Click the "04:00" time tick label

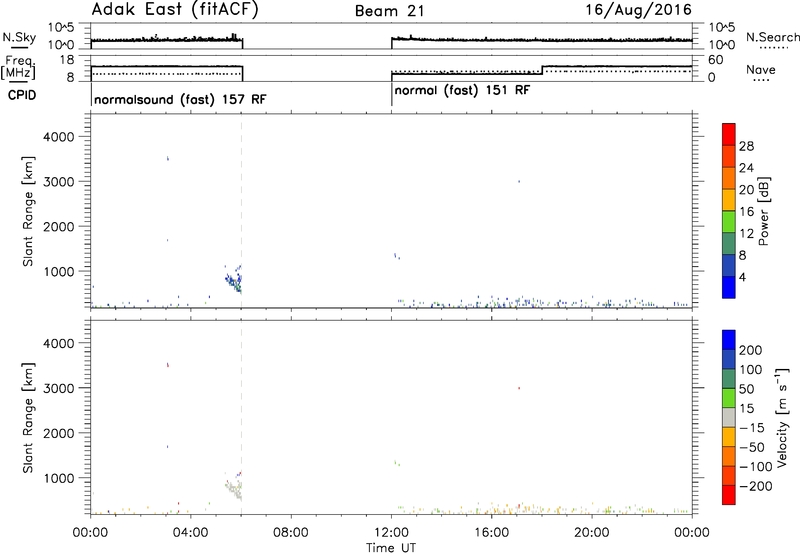[191, 533]
